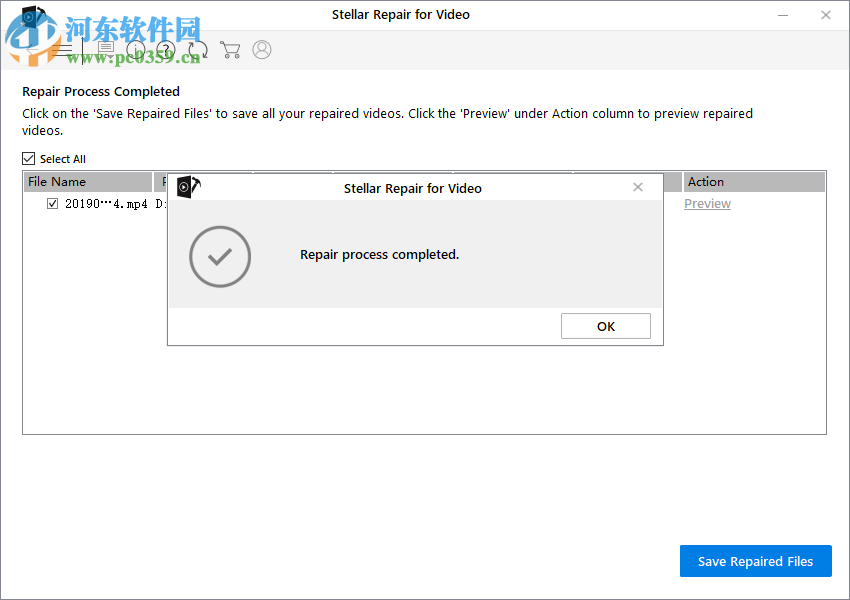Viewport: 850px width, 600px height.
Task: Open the hamburger menu
Action: (x=64, y=49)
